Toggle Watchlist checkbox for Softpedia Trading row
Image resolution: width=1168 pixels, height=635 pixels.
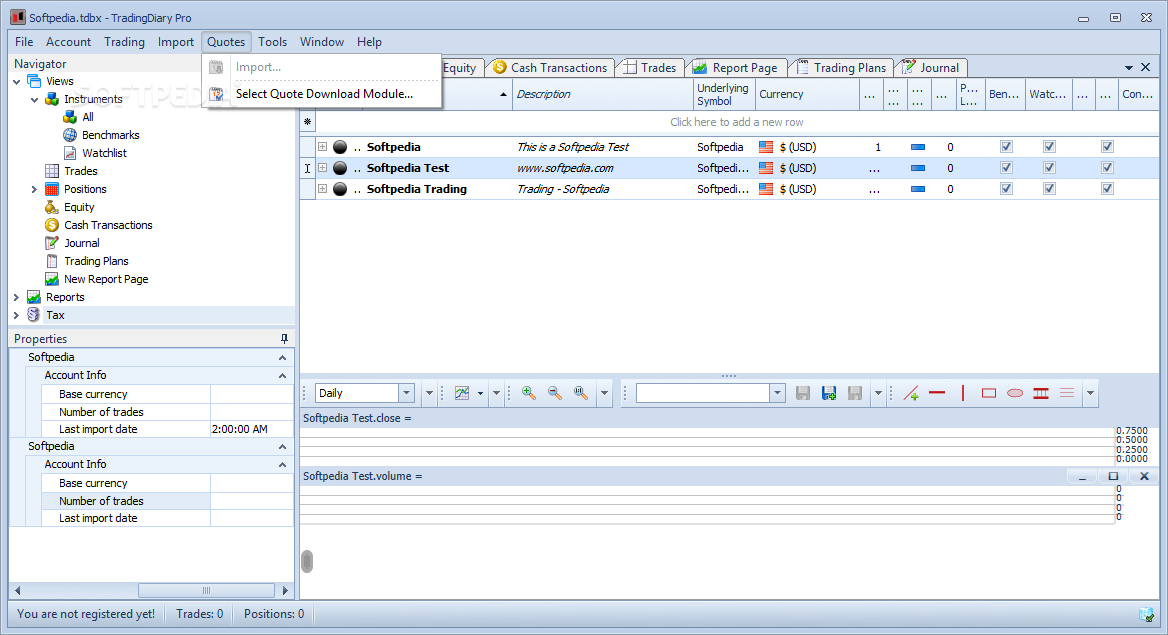[1049, 189]
